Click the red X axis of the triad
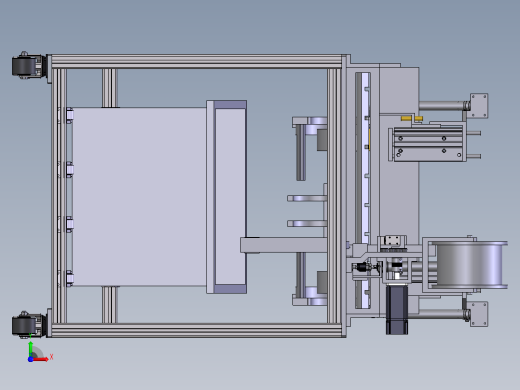Screen dimensions: 520x390 pos(41,359)
